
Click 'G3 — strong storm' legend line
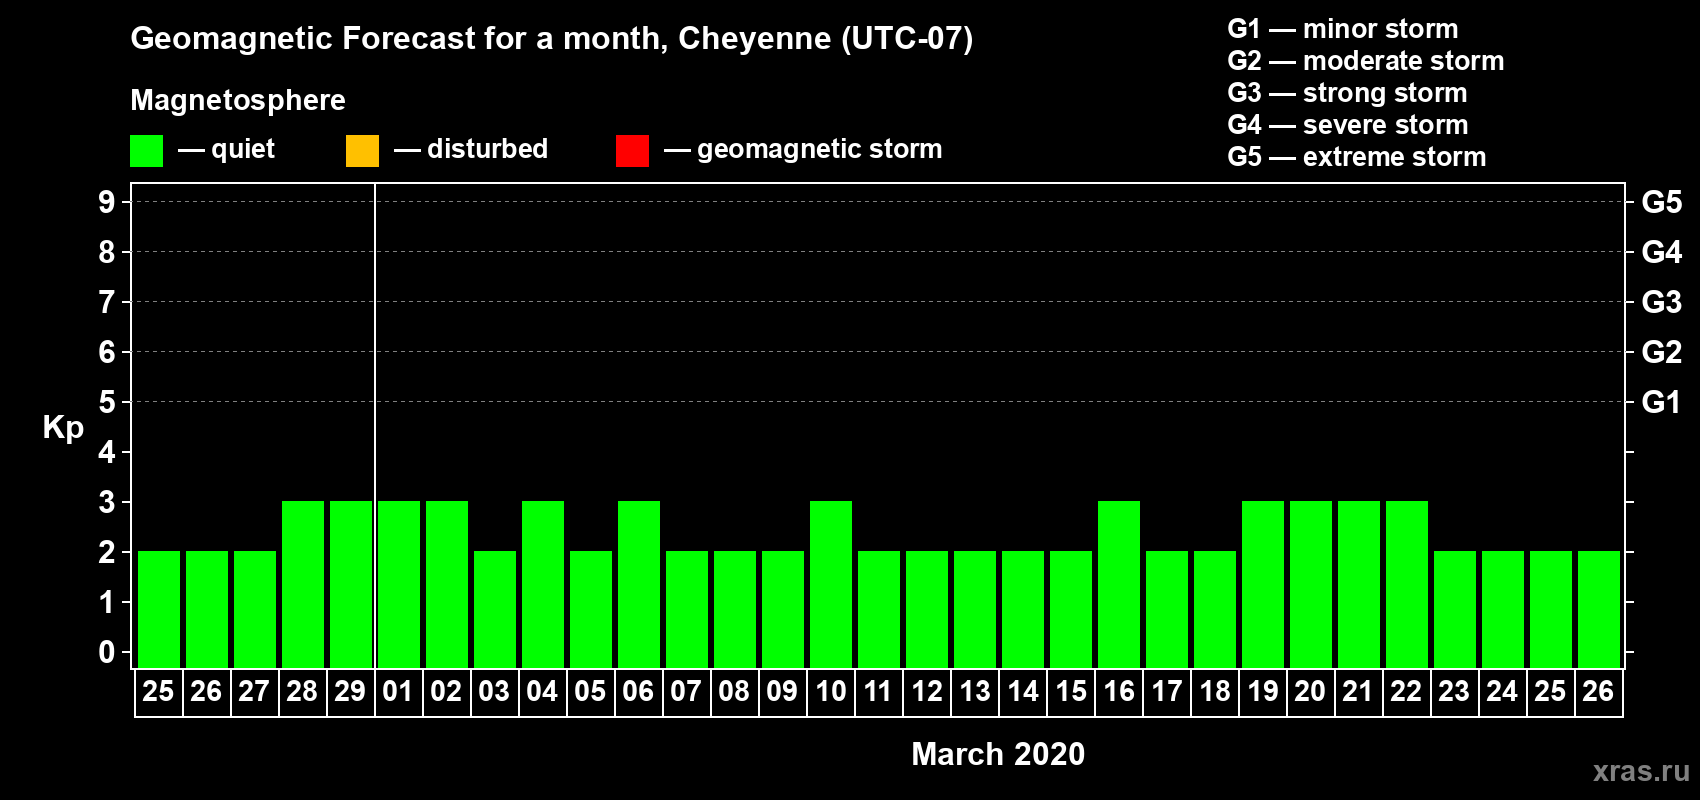[1347, 93]
